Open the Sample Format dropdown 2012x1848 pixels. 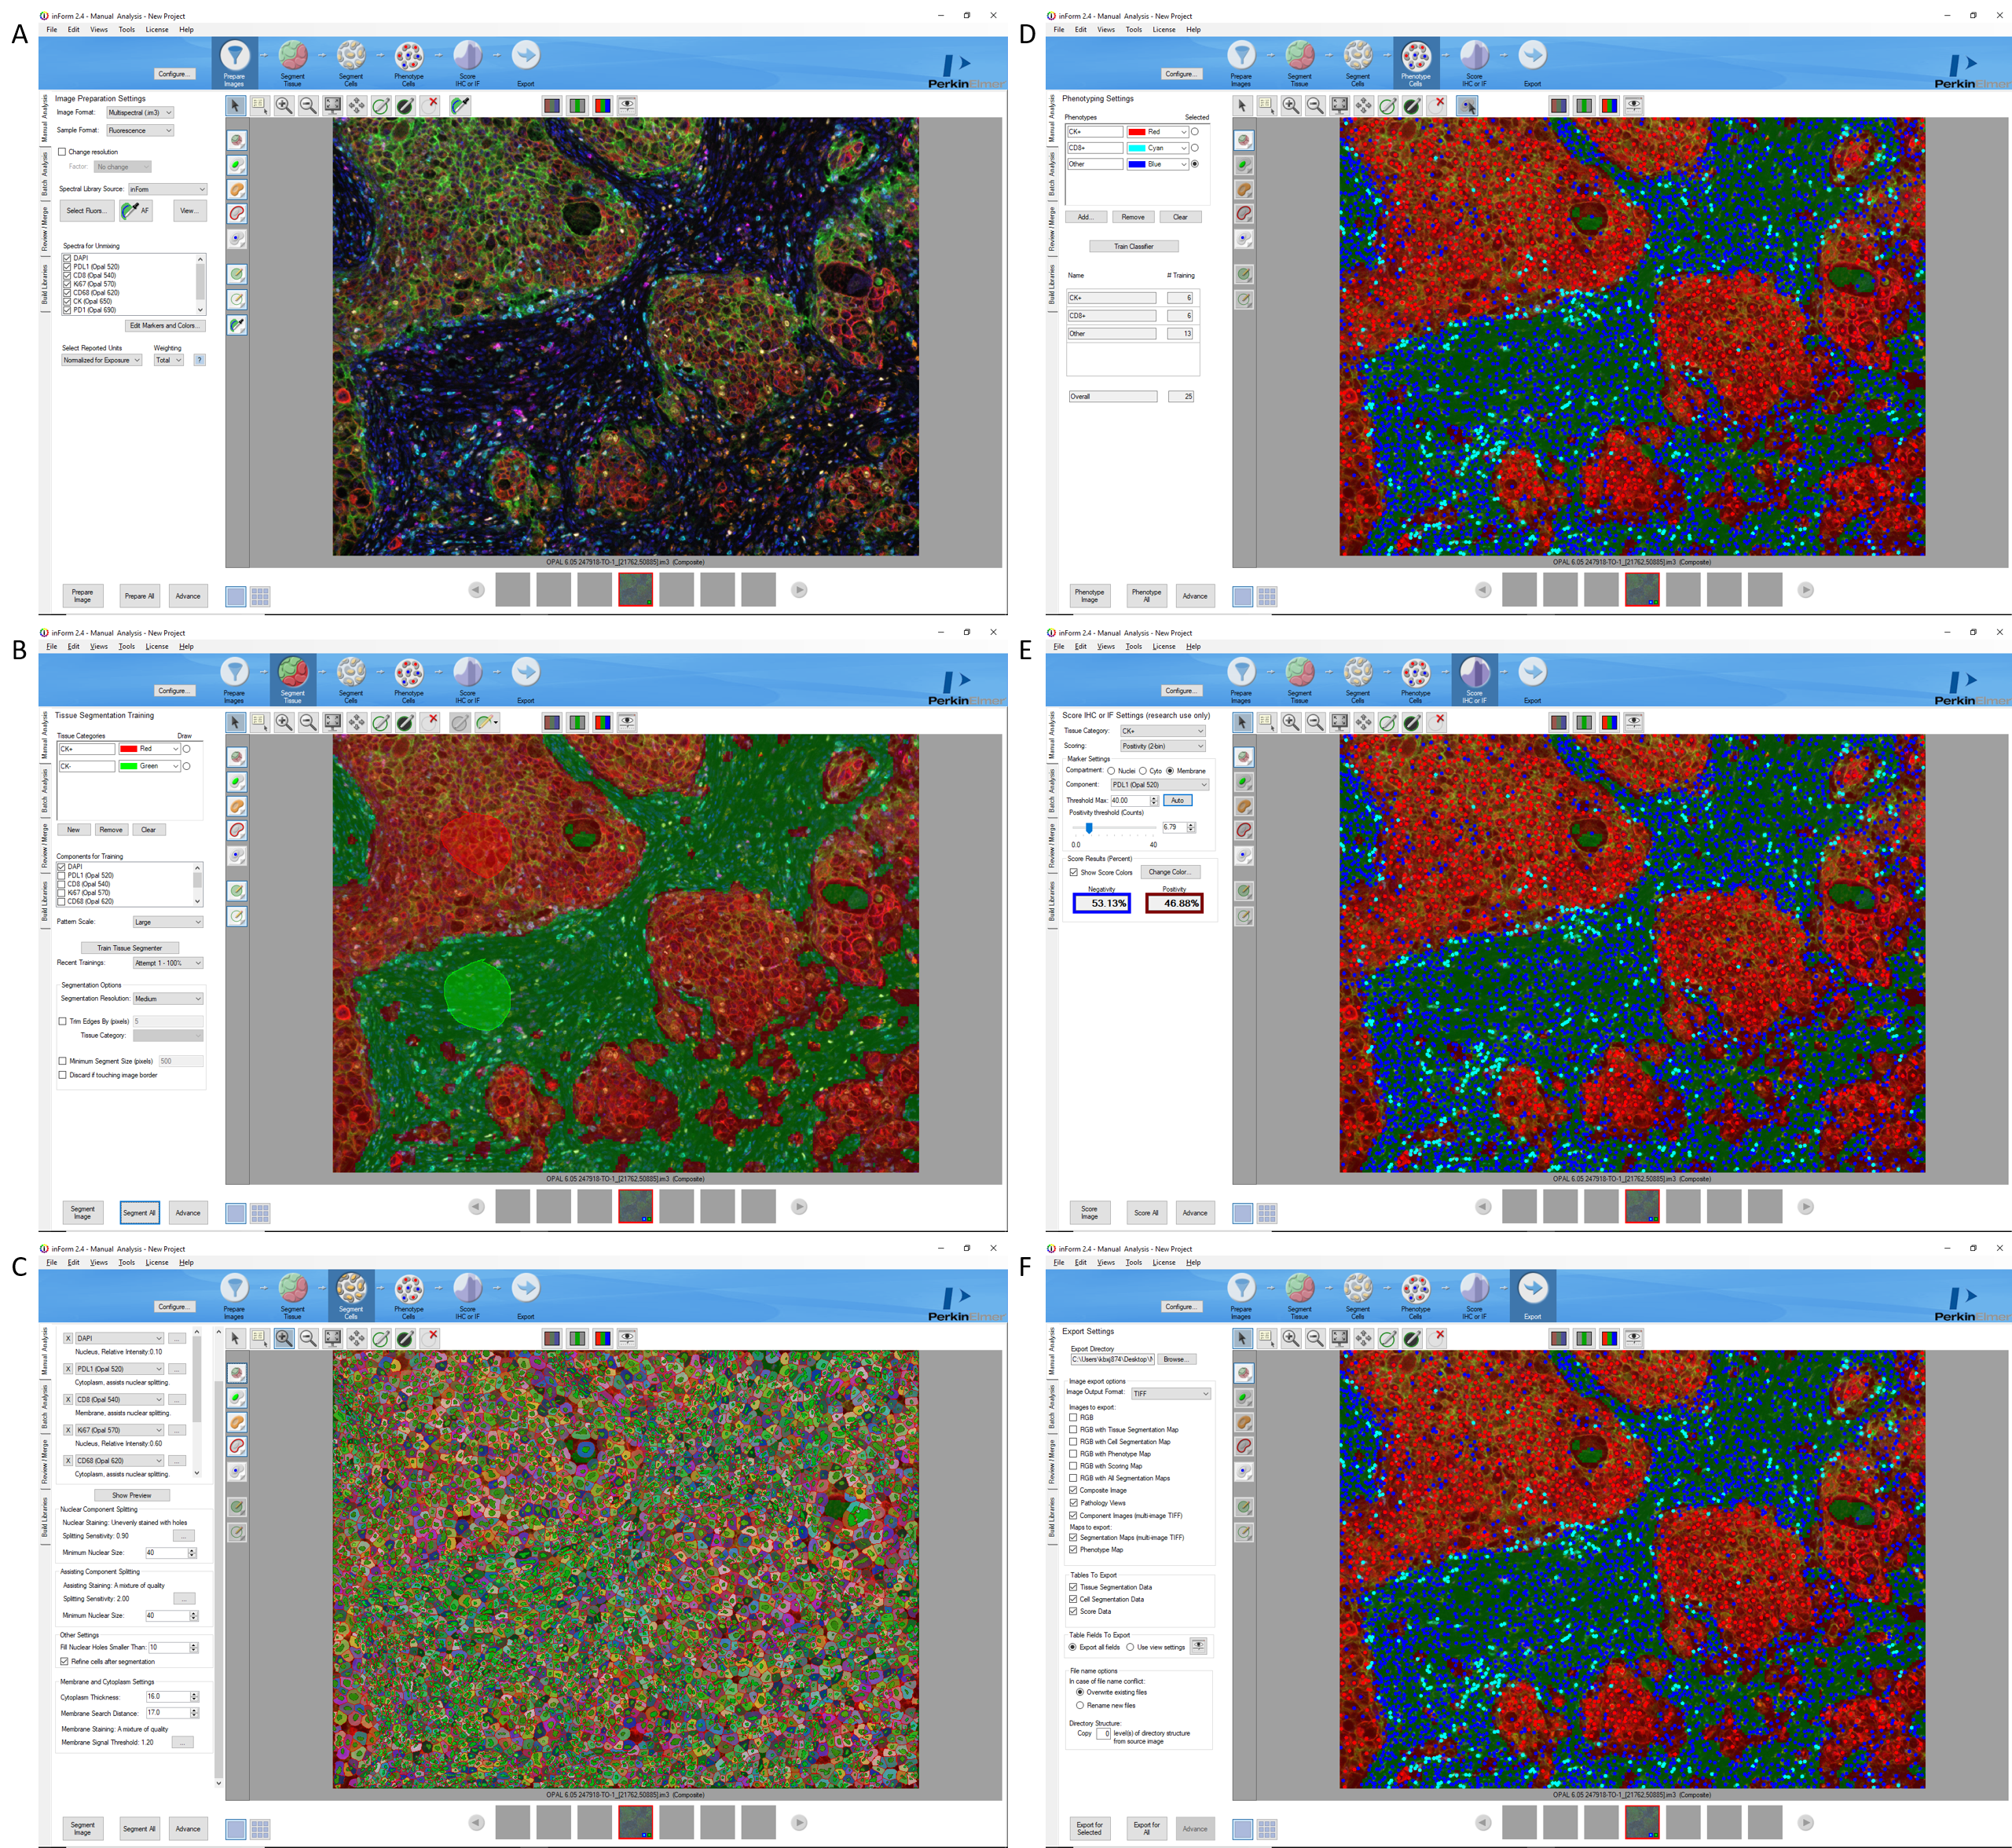tap(140, 130)
